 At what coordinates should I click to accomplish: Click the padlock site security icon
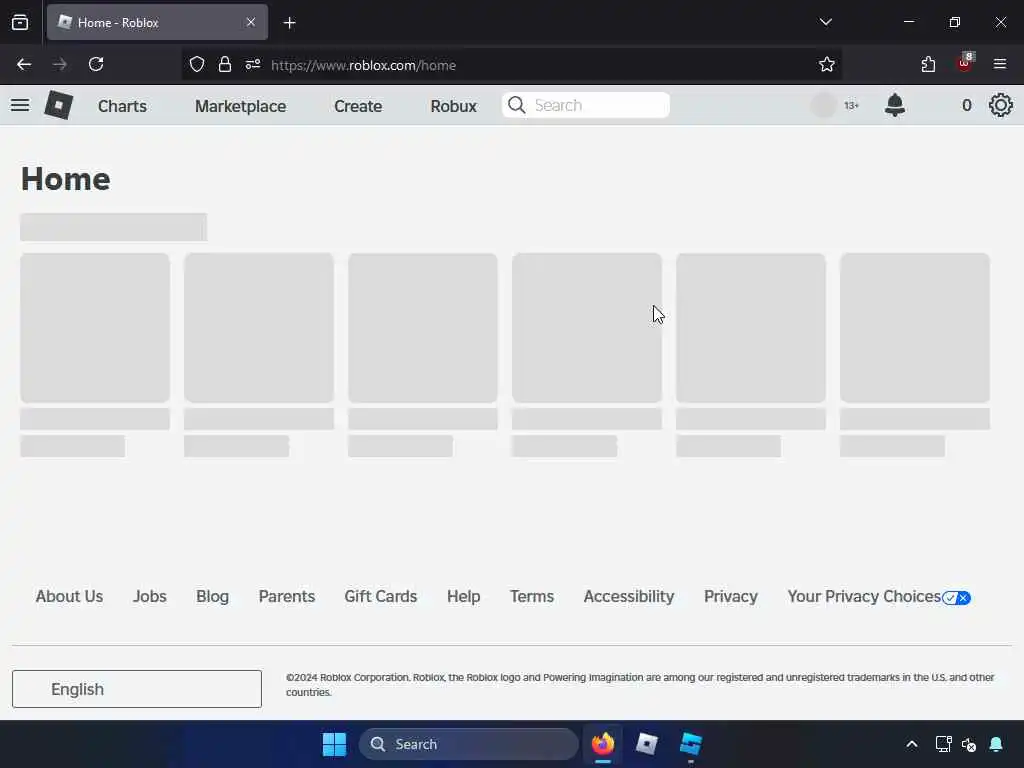[x=225, y=65]
